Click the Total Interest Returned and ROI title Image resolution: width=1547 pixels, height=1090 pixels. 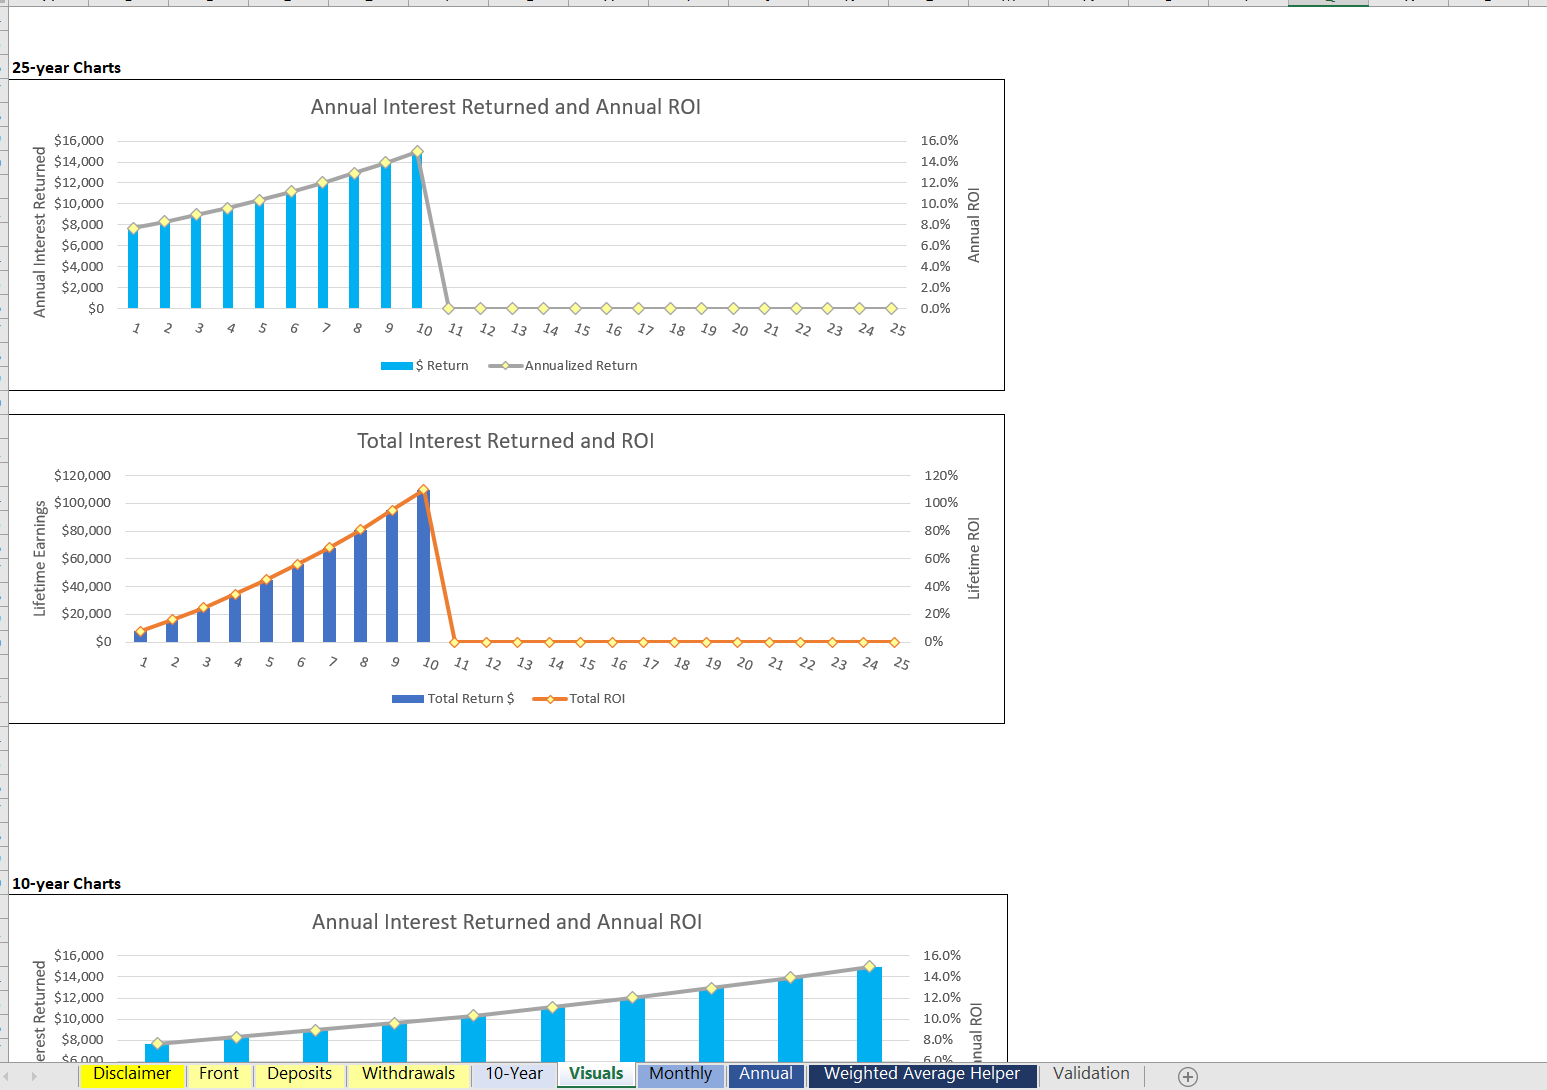pos(506,441)
